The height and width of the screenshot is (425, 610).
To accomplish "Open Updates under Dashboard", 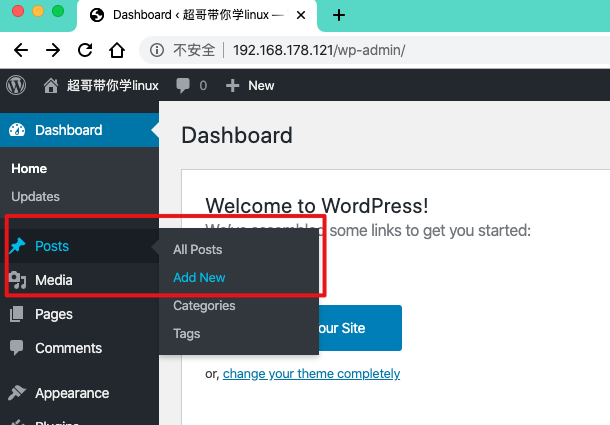I will (x=35, y=197).
